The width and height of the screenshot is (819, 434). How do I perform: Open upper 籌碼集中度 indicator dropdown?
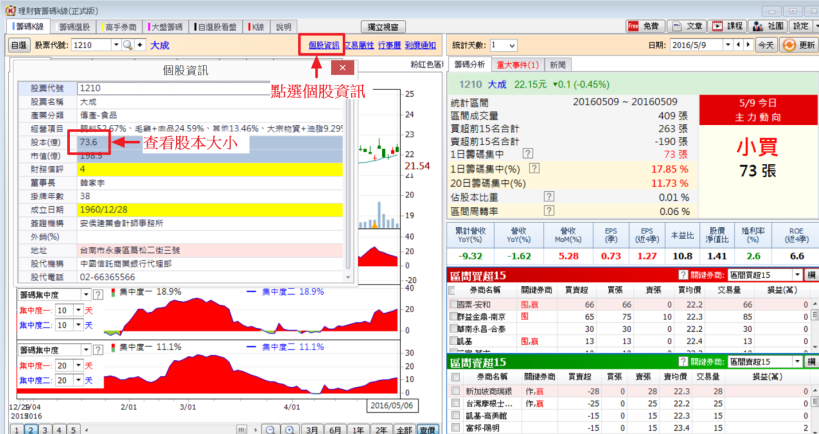click(86, 295)
